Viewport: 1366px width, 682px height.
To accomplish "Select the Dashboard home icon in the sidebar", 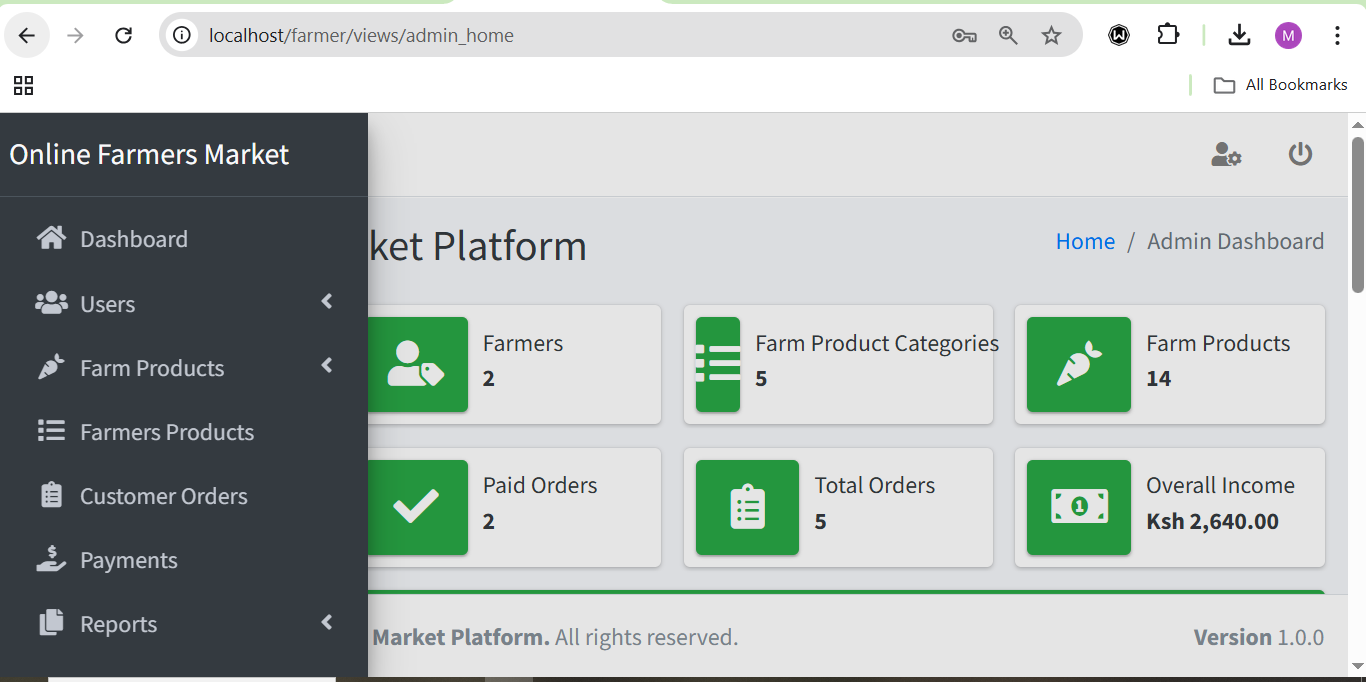I will pos(49,238).
